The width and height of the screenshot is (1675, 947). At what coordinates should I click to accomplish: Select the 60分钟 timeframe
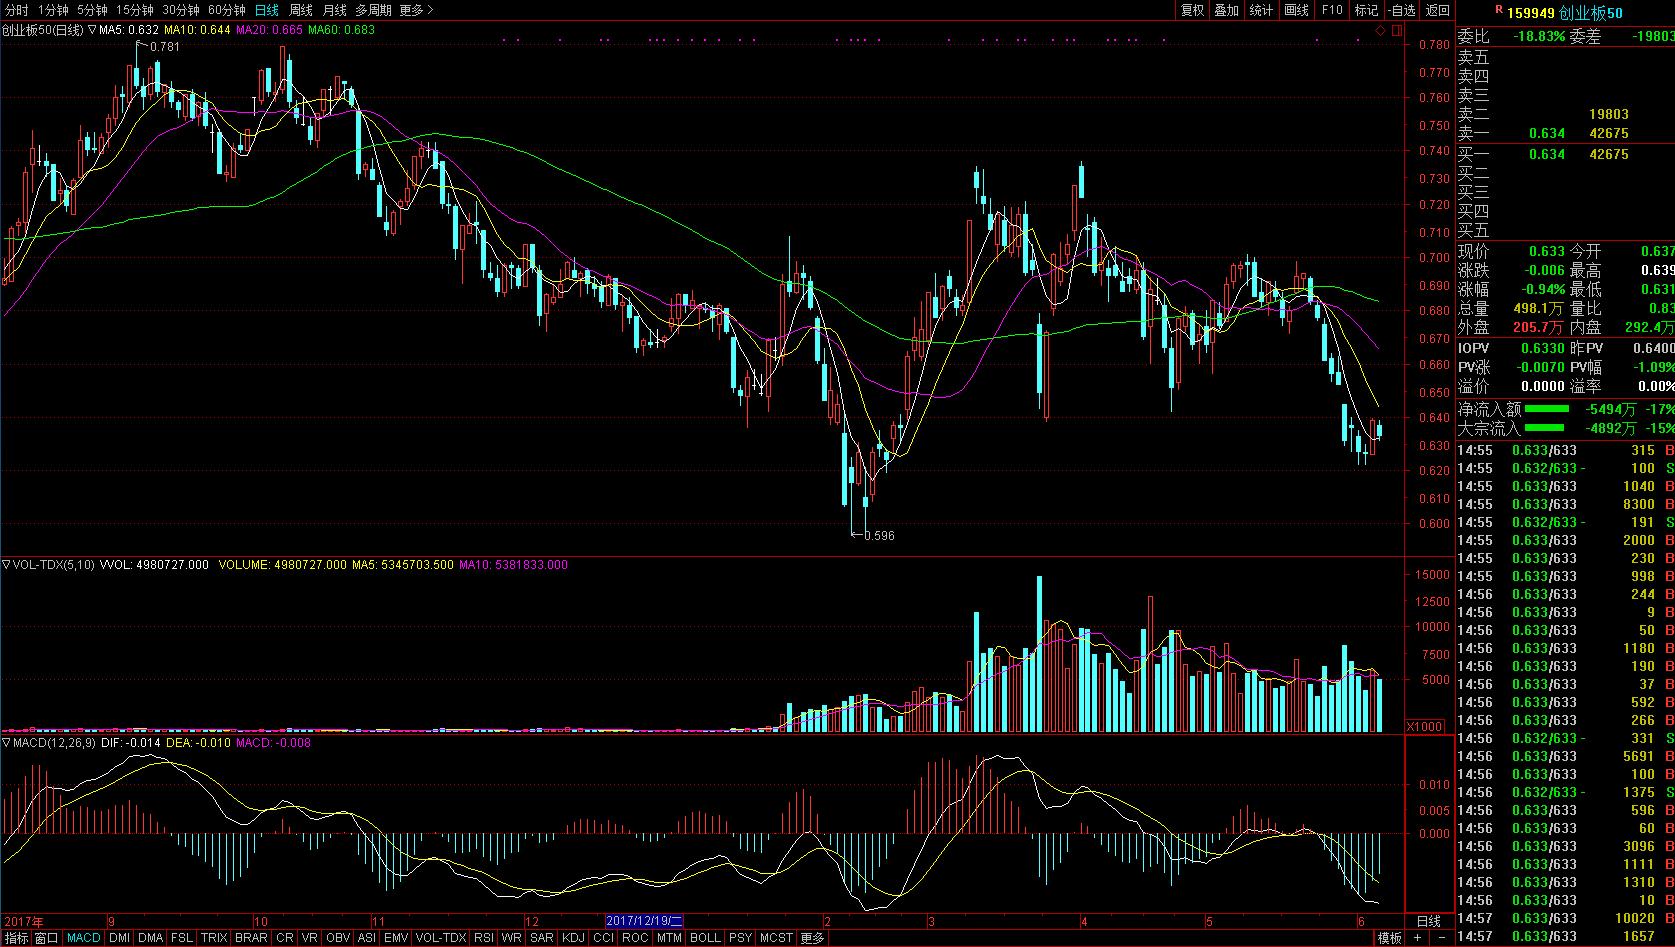point(227,10)
